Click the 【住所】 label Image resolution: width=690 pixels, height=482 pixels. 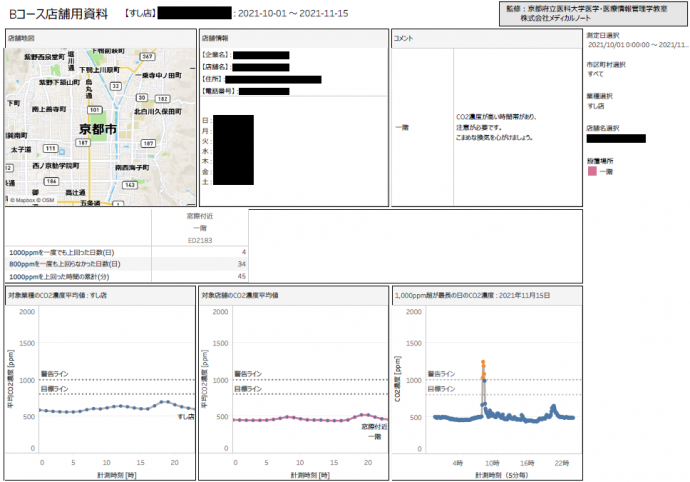pyautogui.click(x=213, y=79)
